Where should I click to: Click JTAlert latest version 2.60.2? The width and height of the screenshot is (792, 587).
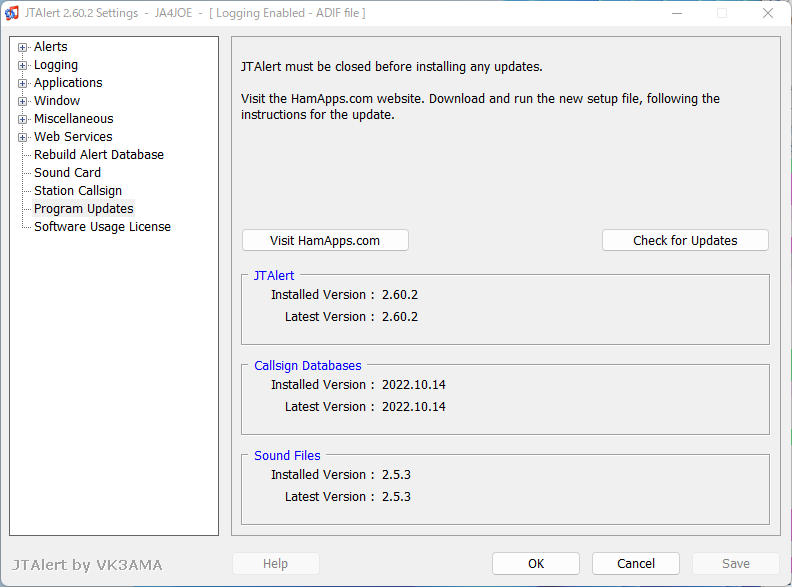click(x=400, y=317)
